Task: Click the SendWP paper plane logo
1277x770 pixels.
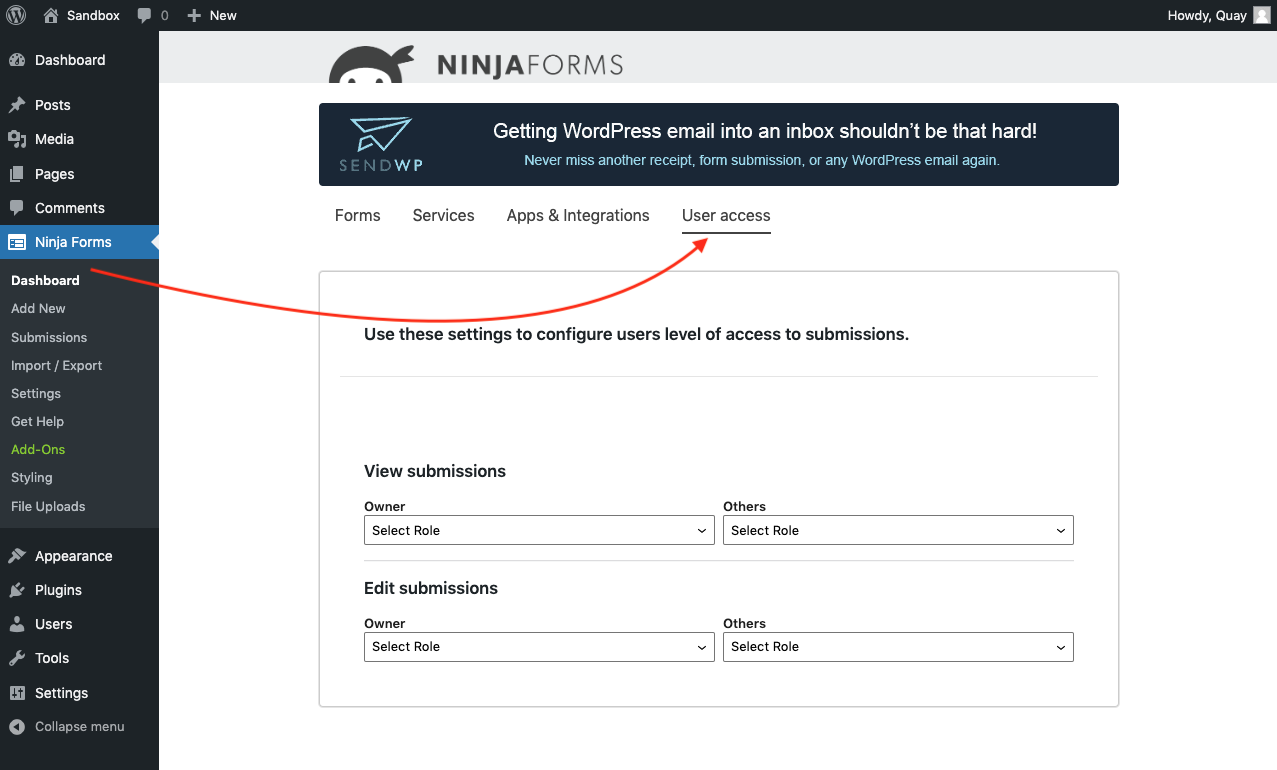Action: pyautogui.click(x=380, y=132)
